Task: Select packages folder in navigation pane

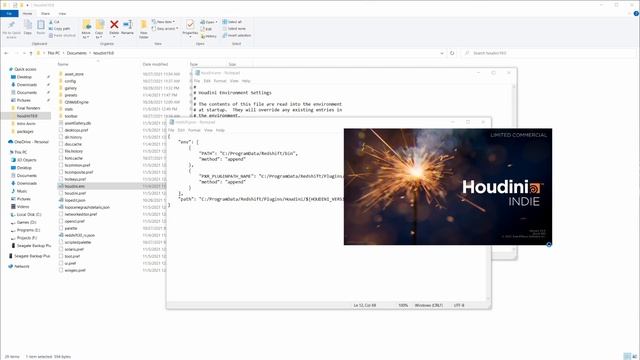Action: (x=25, y=131)
